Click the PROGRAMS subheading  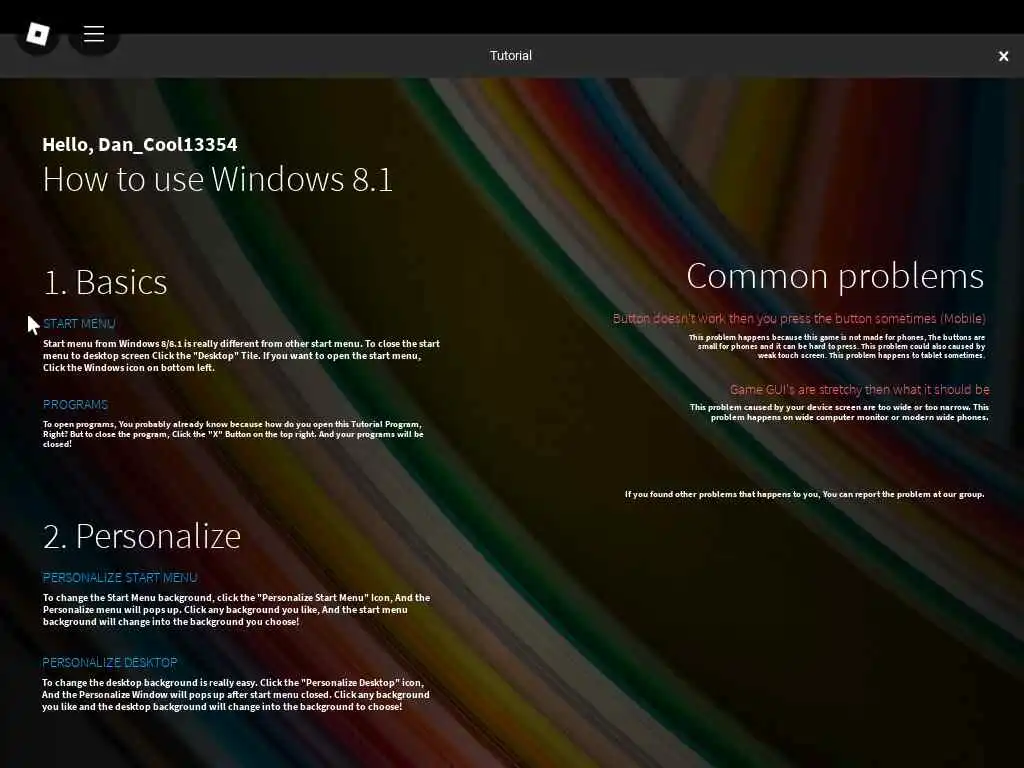pyautogui.click(x=75, y=404)
